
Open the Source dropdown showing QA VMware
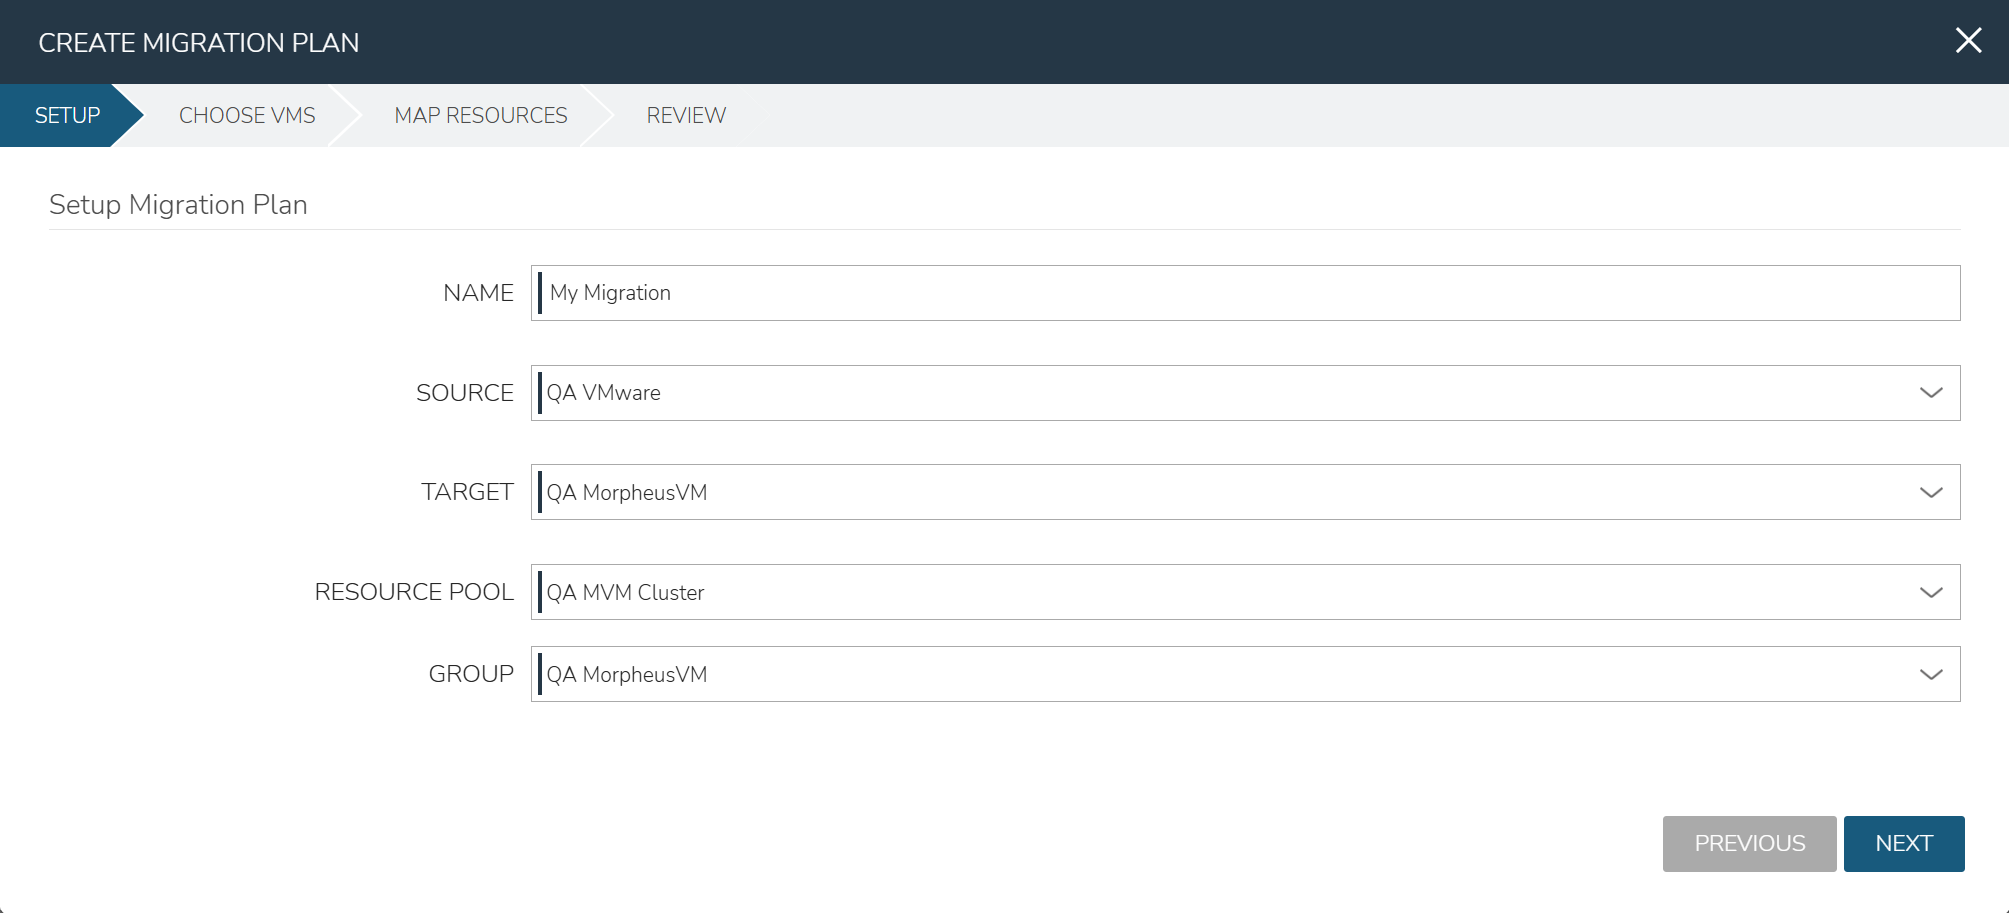(1245, 393)
